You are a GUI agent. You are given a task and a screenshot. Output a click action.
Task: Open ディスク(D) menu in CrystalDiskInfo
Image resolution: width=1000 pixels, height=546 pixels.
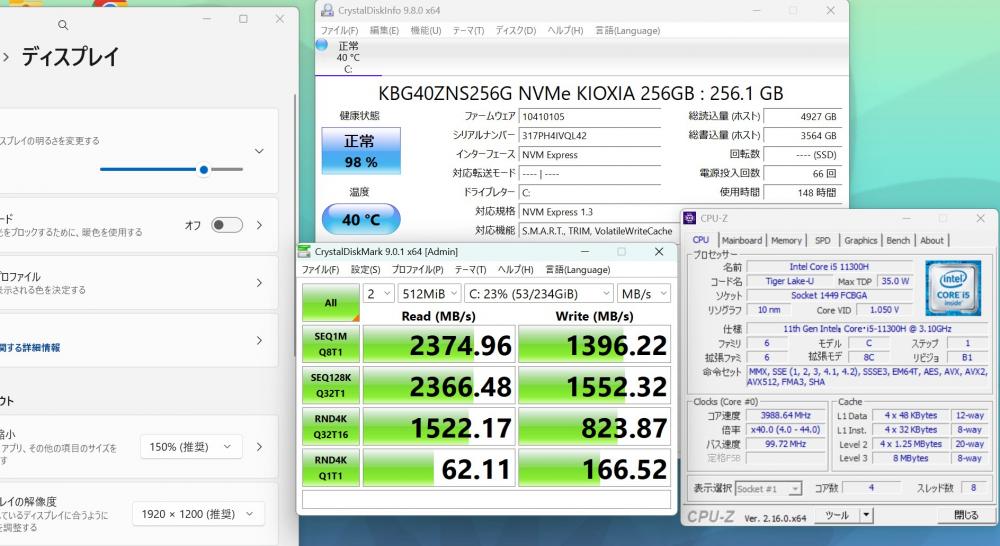tap(516, 31)
